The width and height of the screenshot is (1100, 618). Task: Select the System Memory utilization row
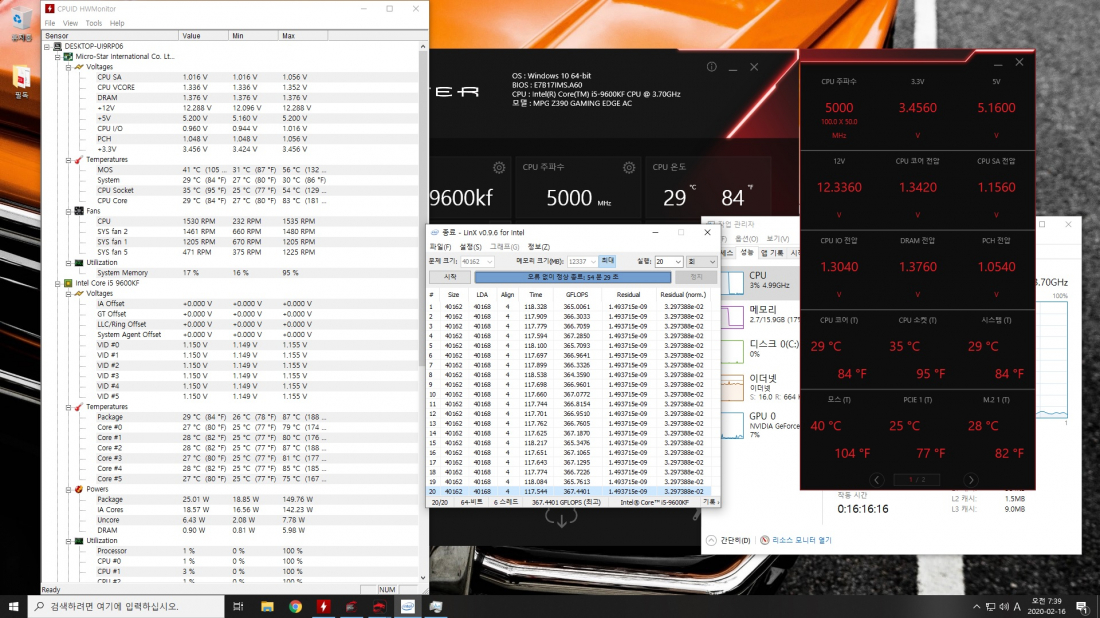232,273
